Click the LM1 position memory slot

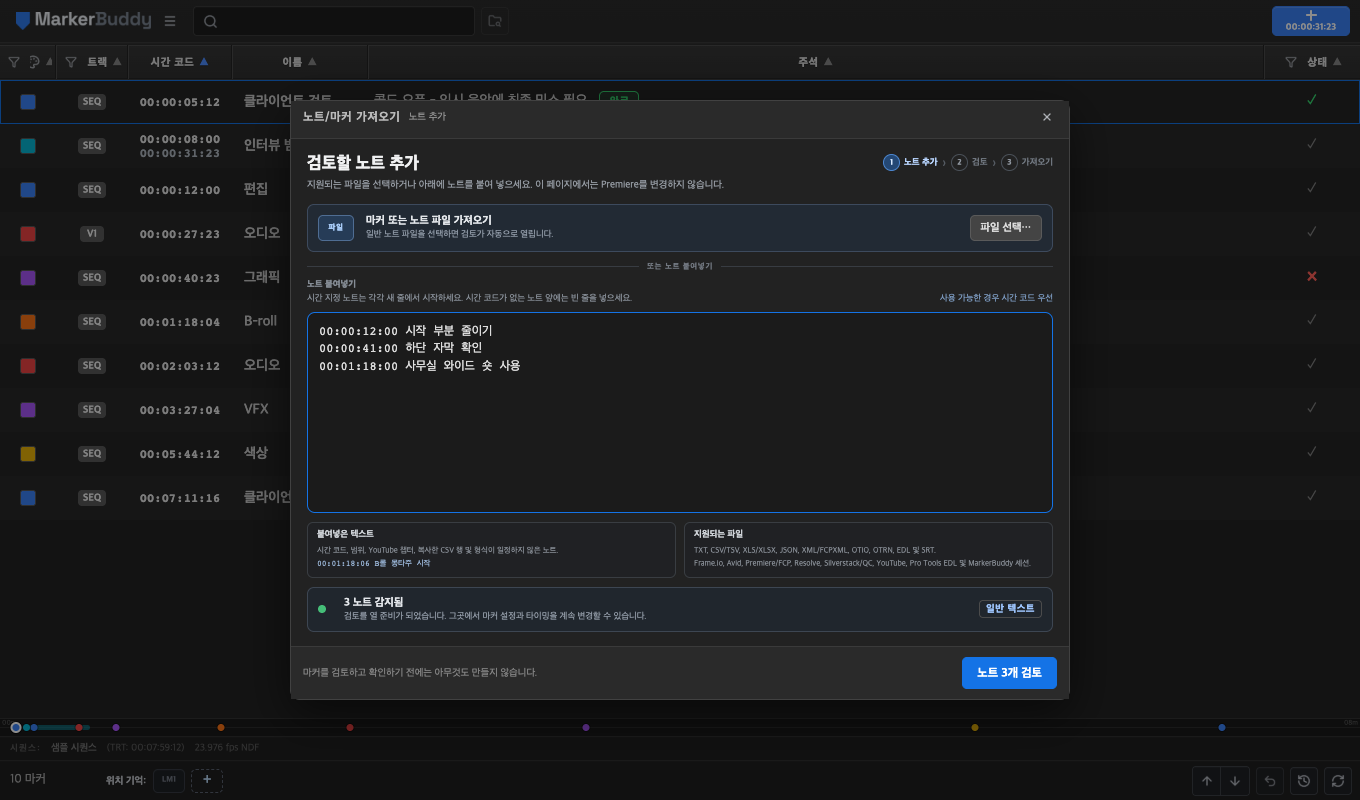click(x=169, y=780)
